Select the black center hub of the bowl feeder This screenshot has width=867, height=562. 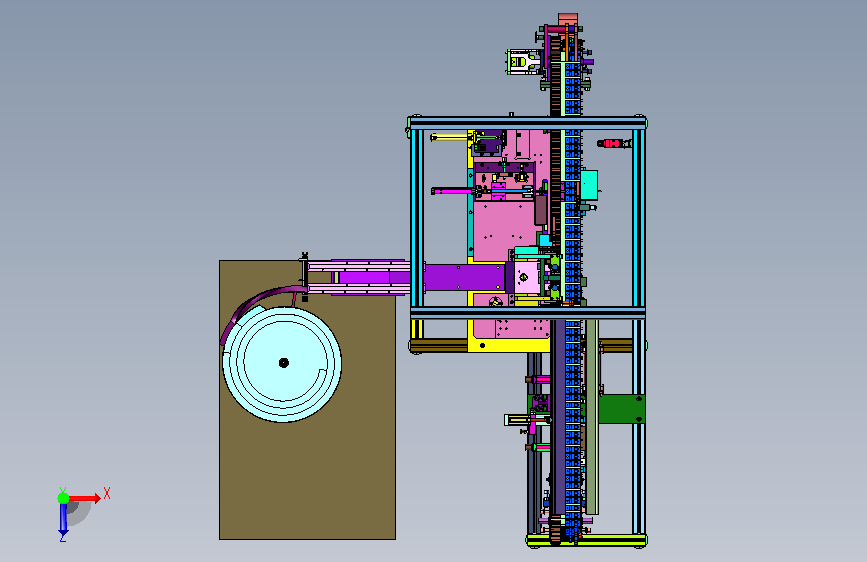(x=284, y=363)
